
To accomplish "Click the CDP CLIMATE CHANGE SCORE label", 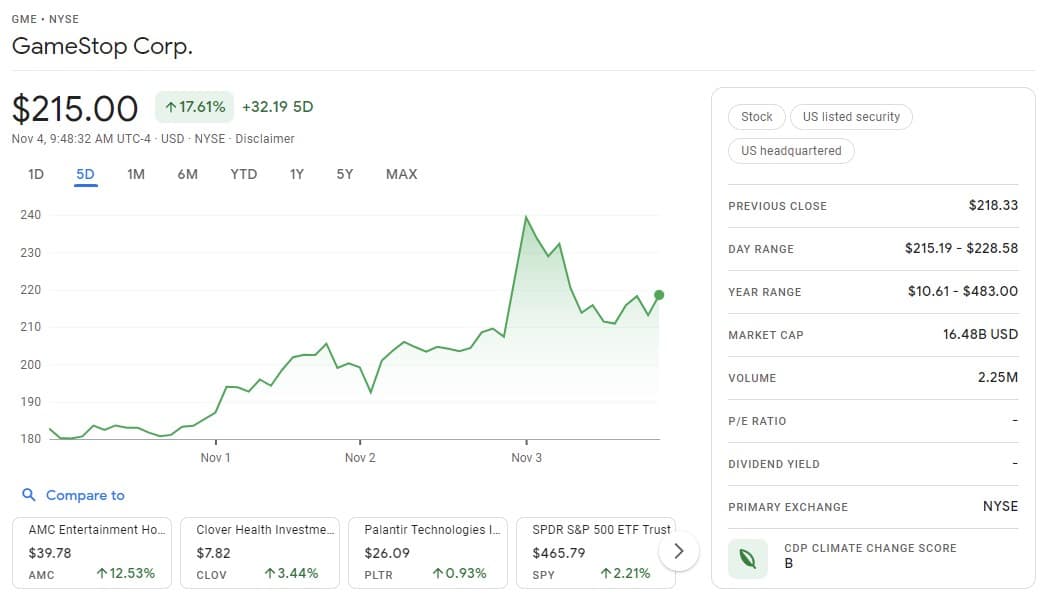I will [x=870, y=548].
